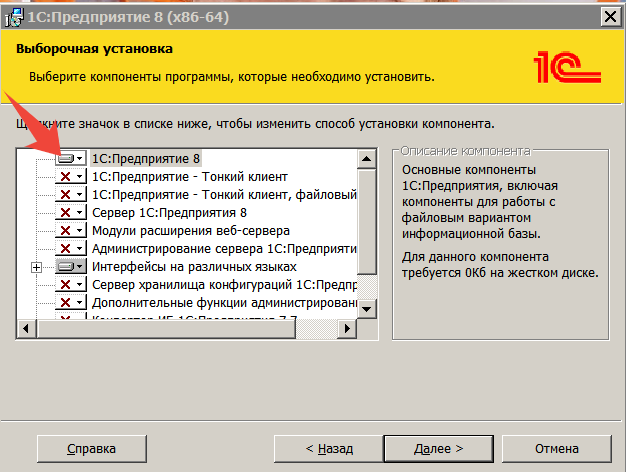Open install-state dropdown for Интерфейсы на различных языках
The height and width of the screenshot is (472, 626).
pos(71,266)
